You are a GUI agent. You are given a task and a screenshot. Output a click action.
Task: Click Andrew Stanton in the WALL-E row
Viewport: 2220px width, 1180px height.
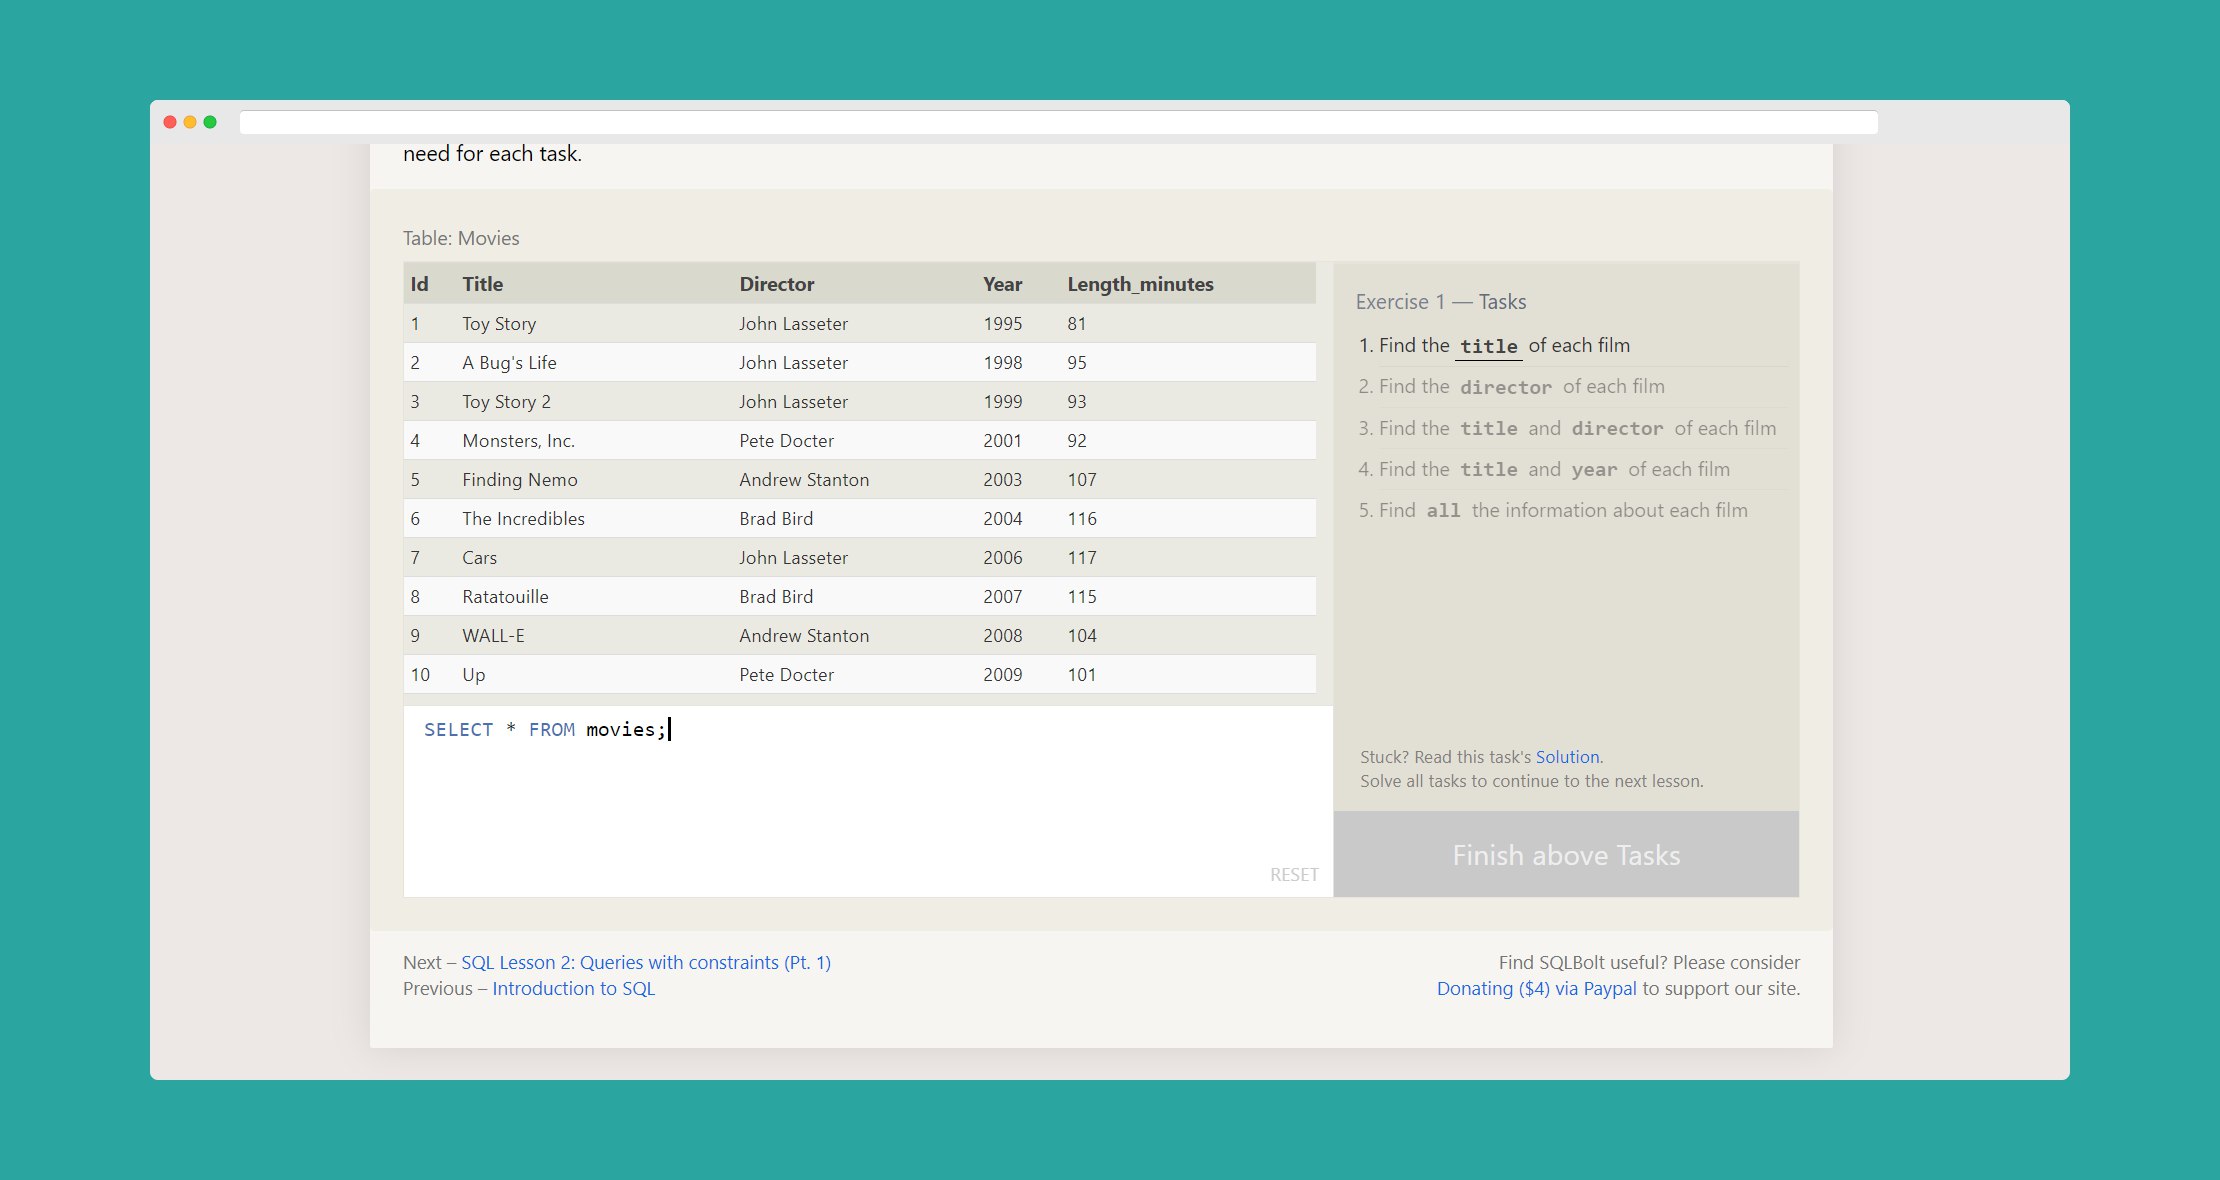pyautogui.click(x=804, y=636)
